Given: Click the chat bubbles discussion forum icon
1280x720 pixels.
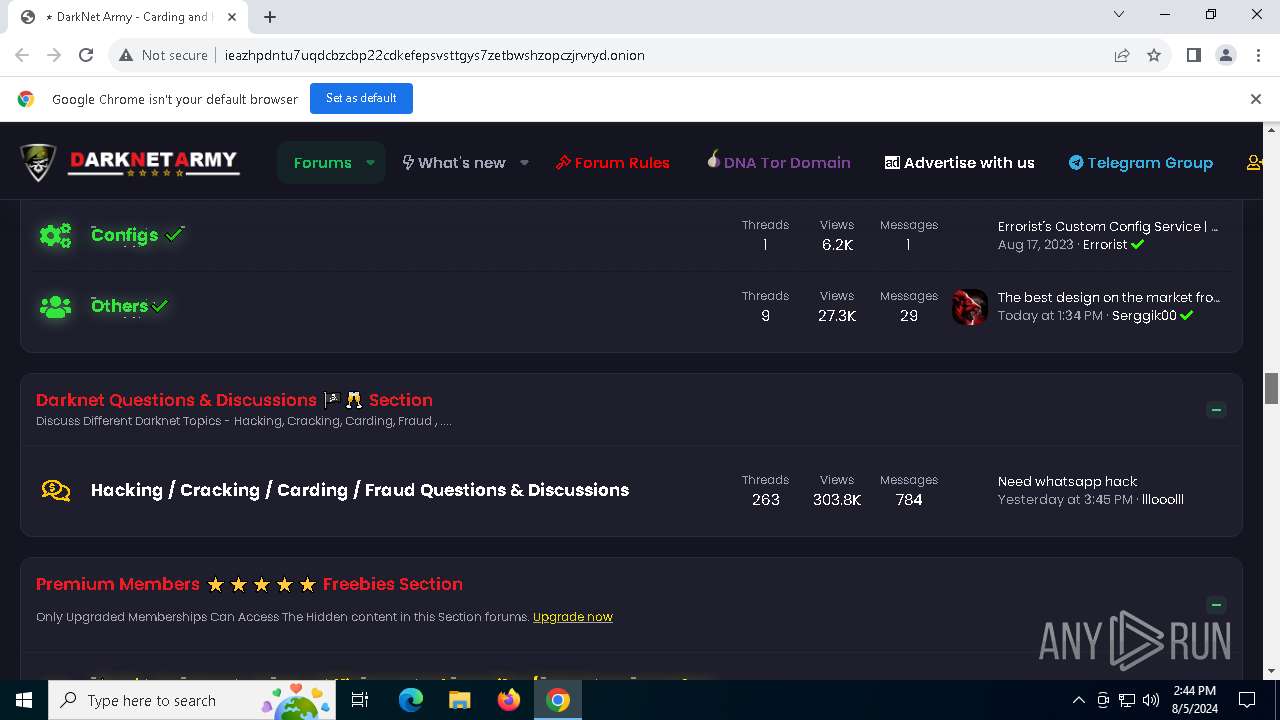Looking at the screenshot, I should click(56, 490).
